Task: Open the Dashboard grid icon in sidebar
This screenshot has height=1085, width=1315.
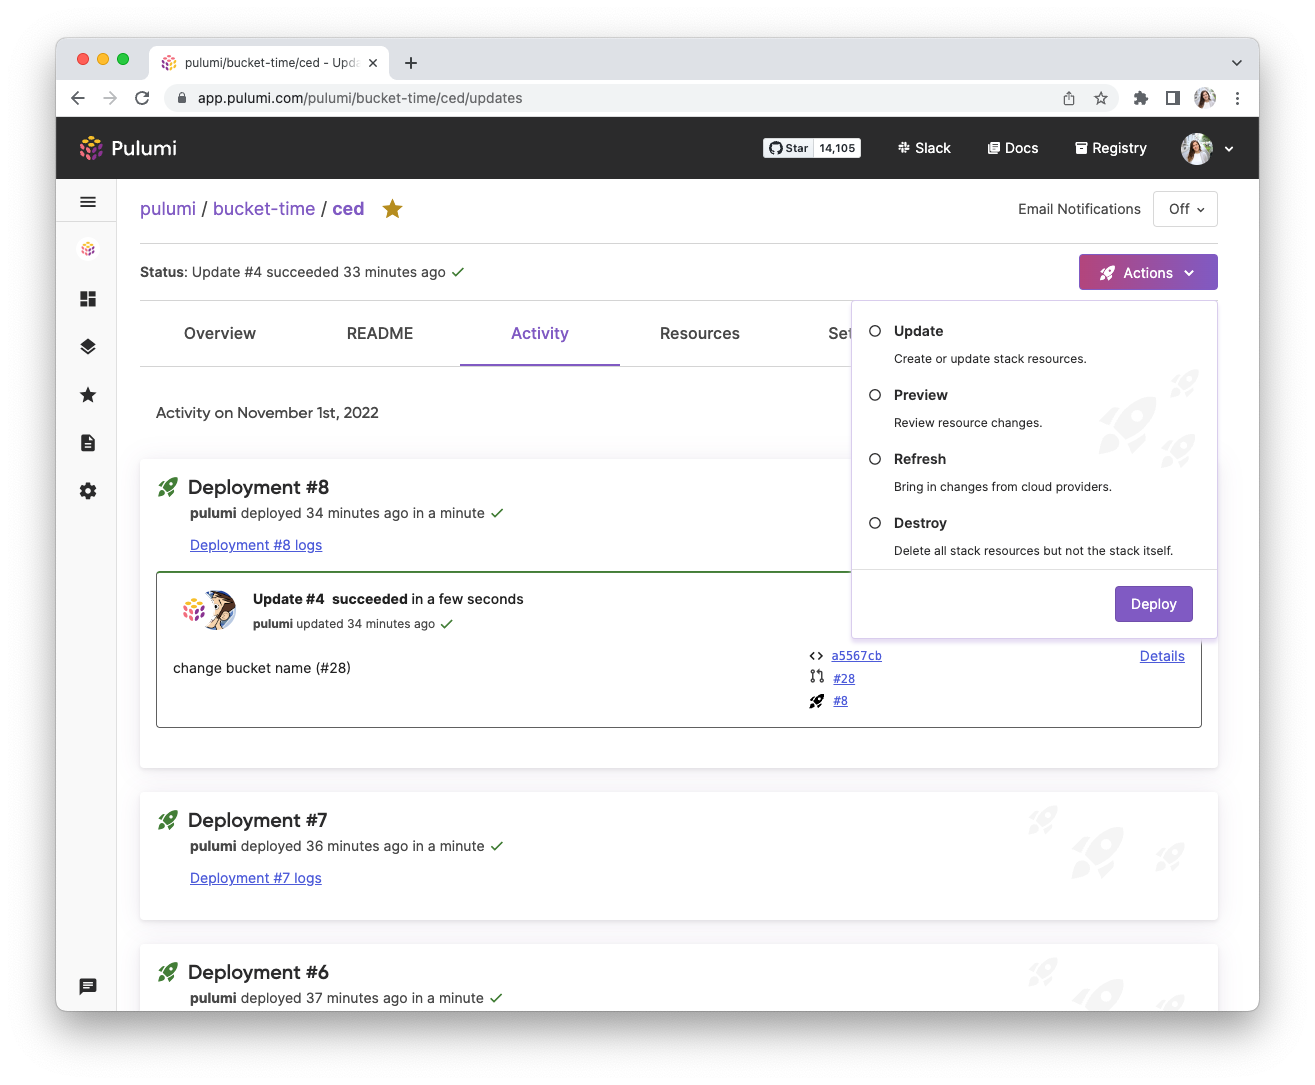Action: point(88,299)
